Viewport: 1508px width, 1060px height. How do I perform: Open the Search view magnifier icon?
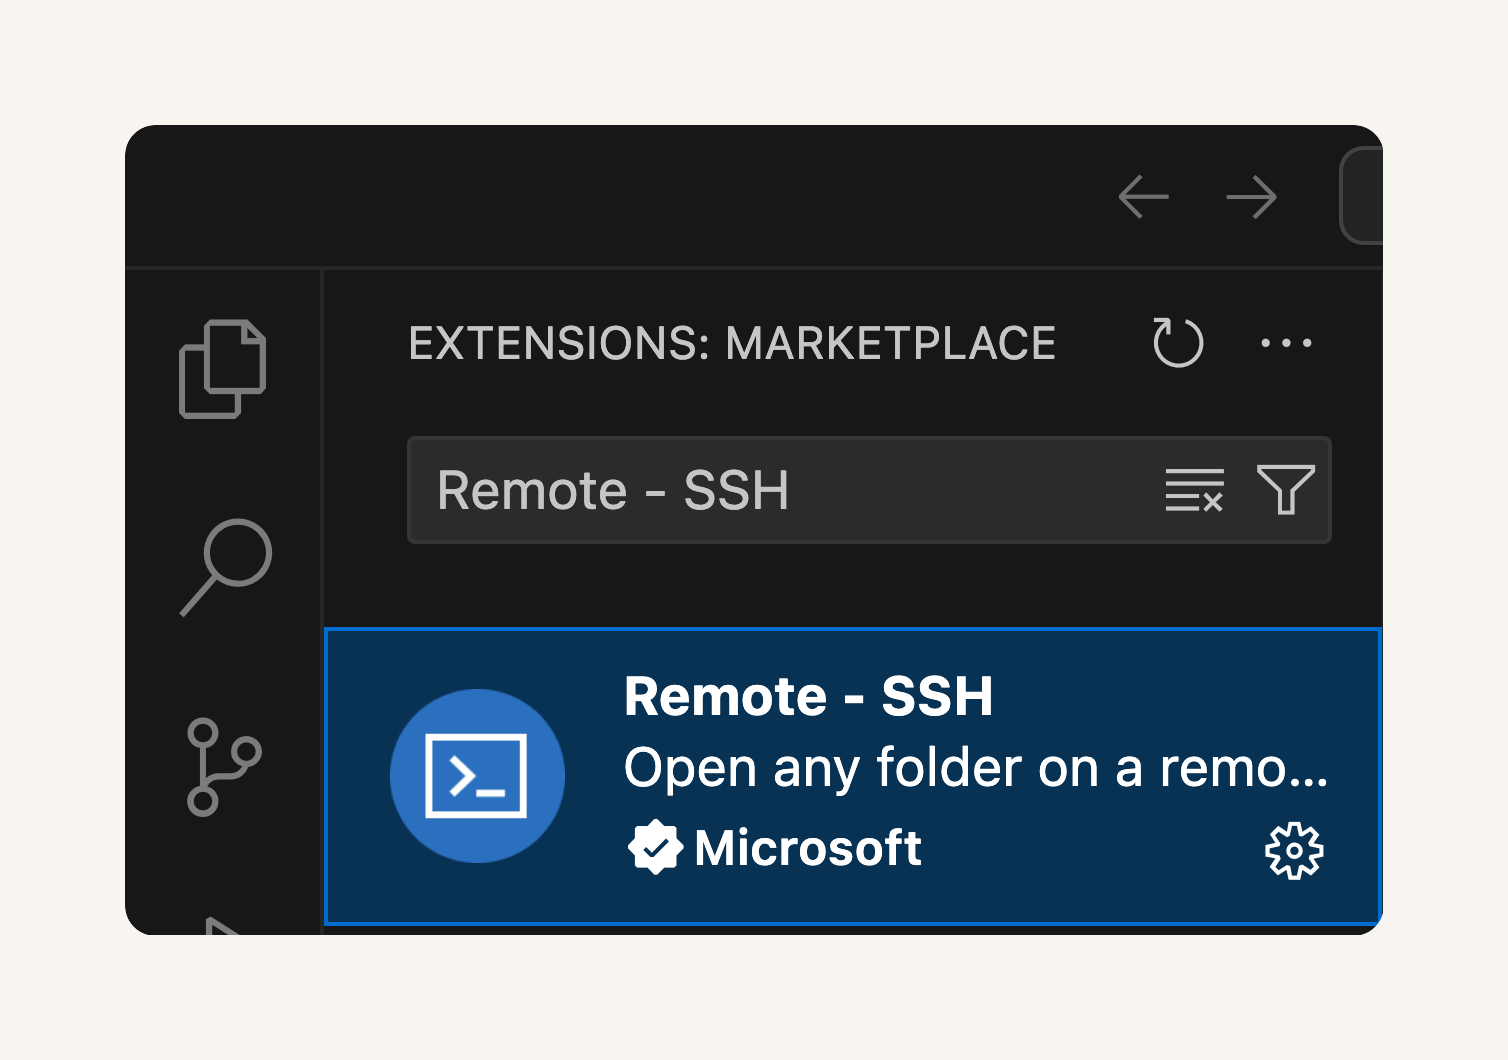coord(226,567)
